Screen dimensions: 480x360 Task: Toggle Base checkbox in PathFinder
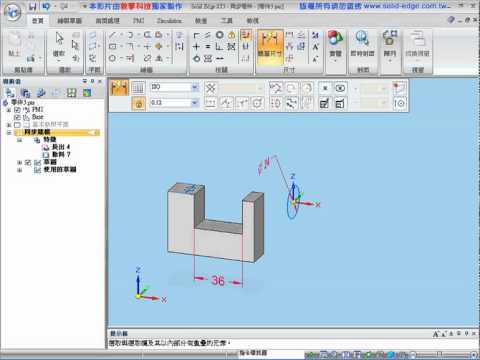[18, 117]
